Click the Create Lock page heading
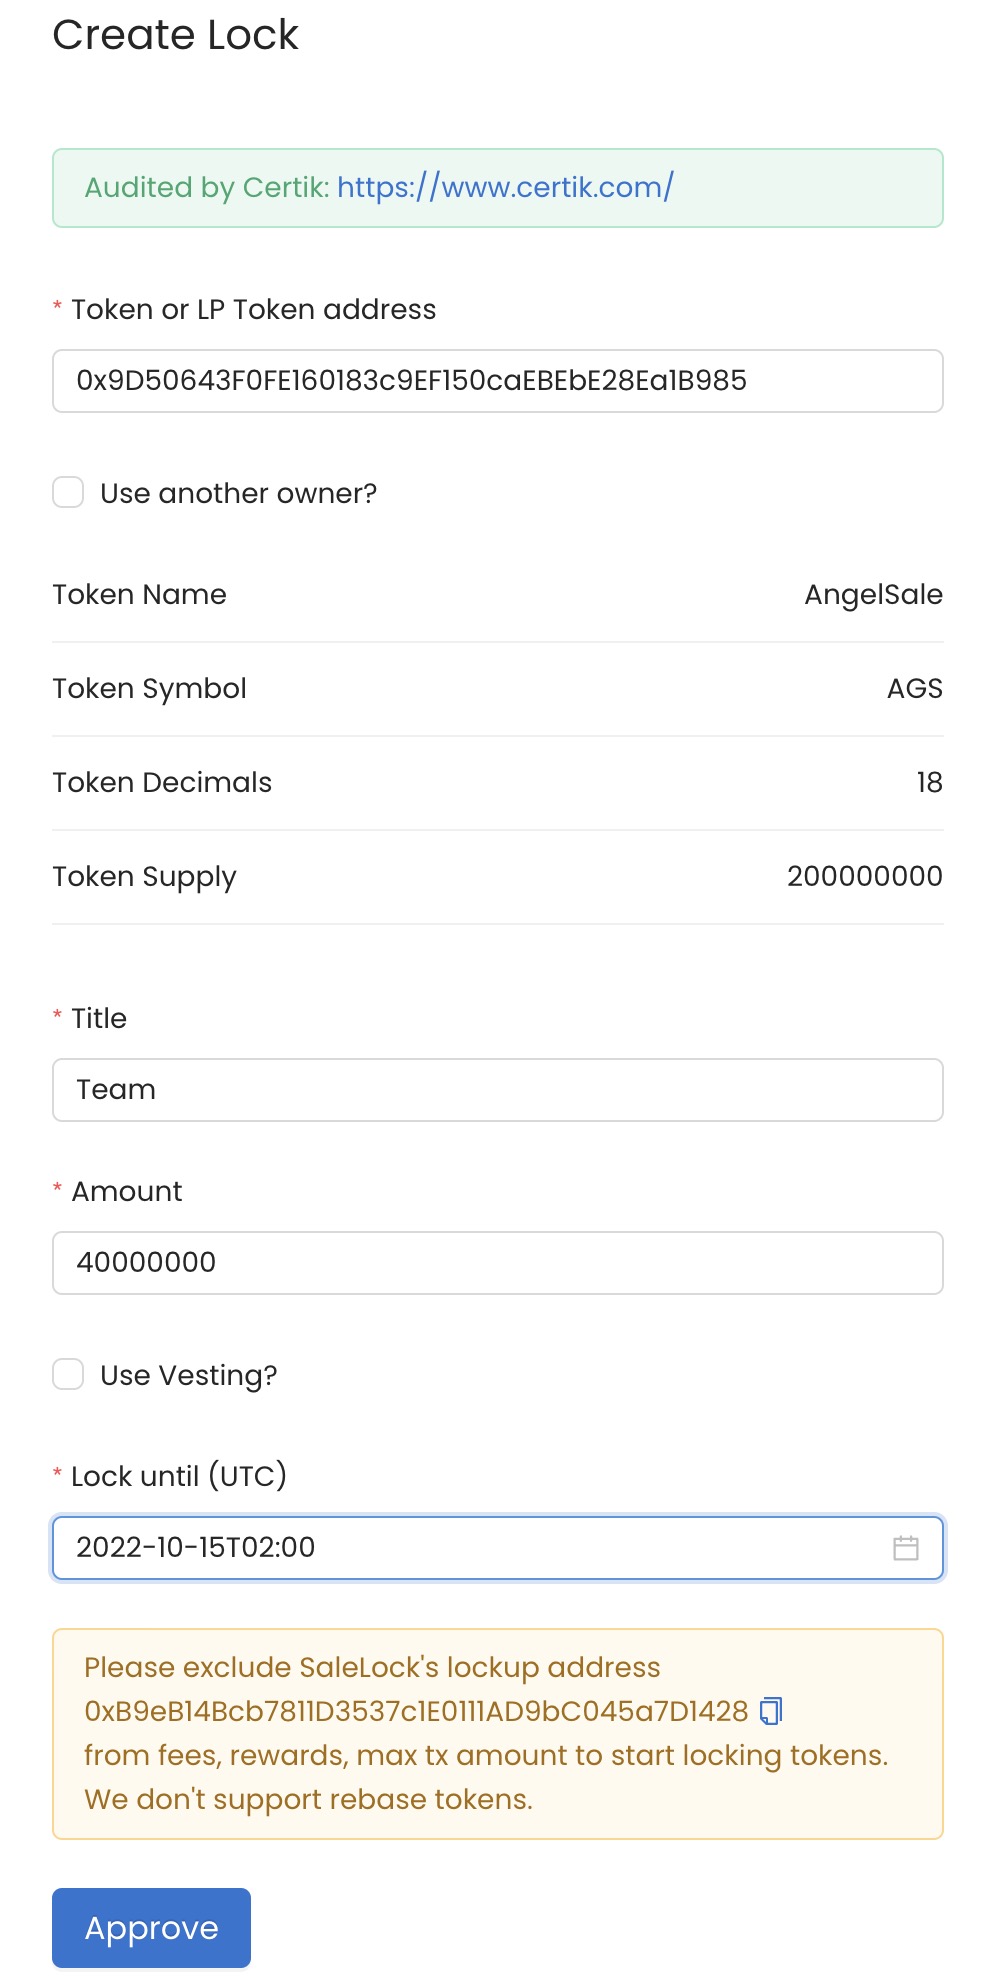This screenshot has height=1978, width=994. [175, 35]
